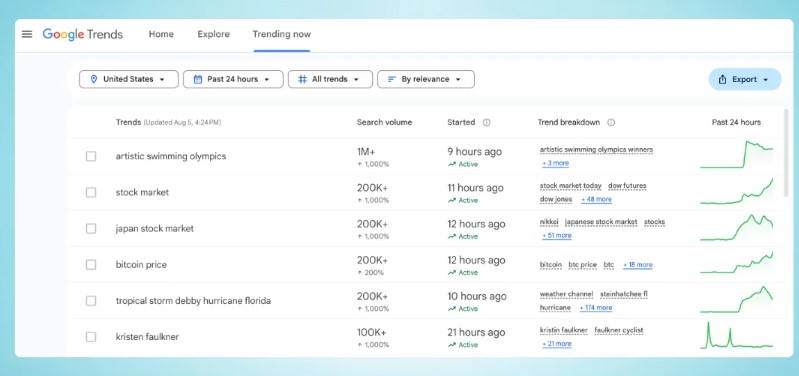Click the 'hurricane' related query

(555, 308)
